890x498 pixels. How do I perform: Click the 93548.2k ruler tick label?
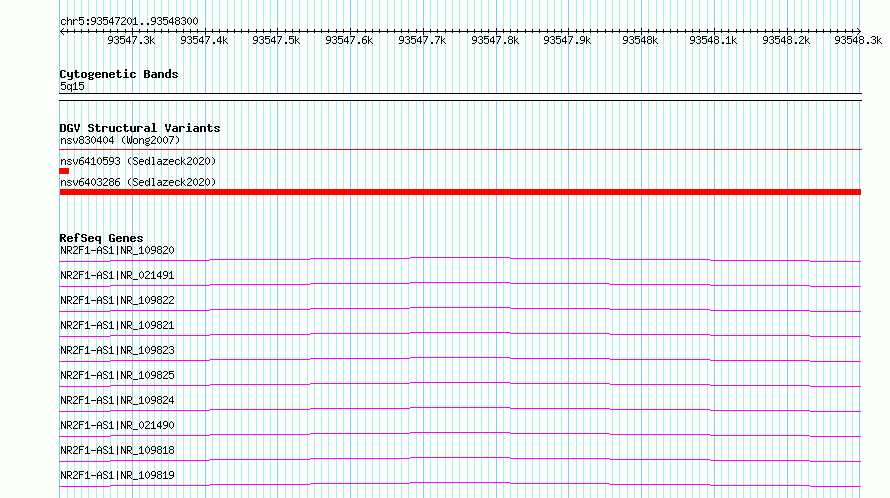(x=786, y=40)
